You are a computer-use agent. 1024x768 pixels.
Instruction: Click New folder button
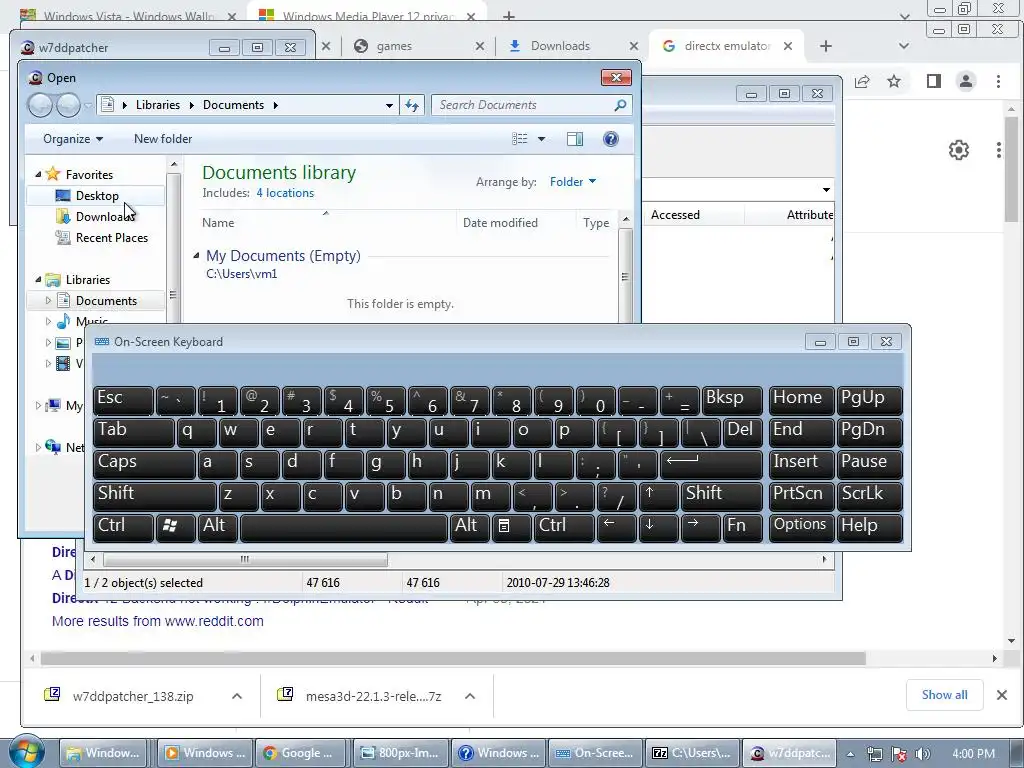[163, 138]
